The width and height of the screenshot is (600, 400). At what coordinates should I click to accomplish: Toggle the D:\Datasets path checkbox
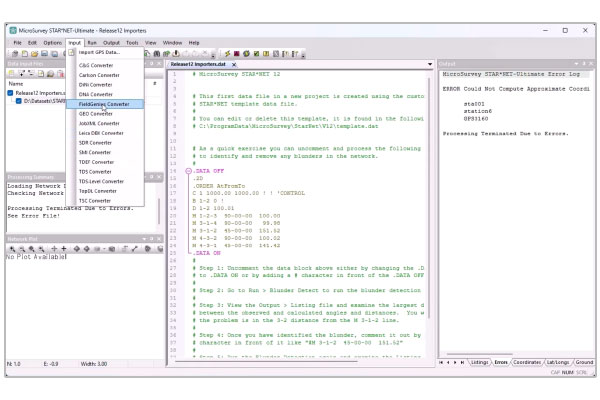[18, 101]
